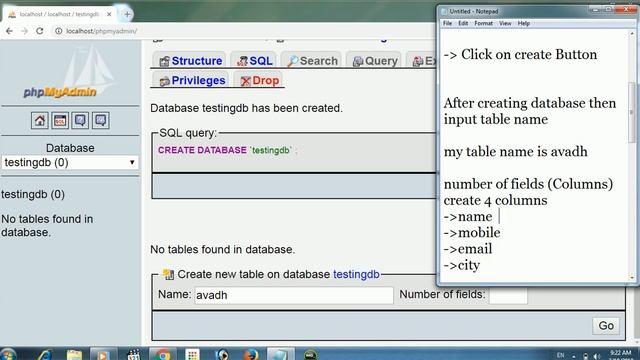
Task: Open a new browser tab
Action: [x=127, y=14]
